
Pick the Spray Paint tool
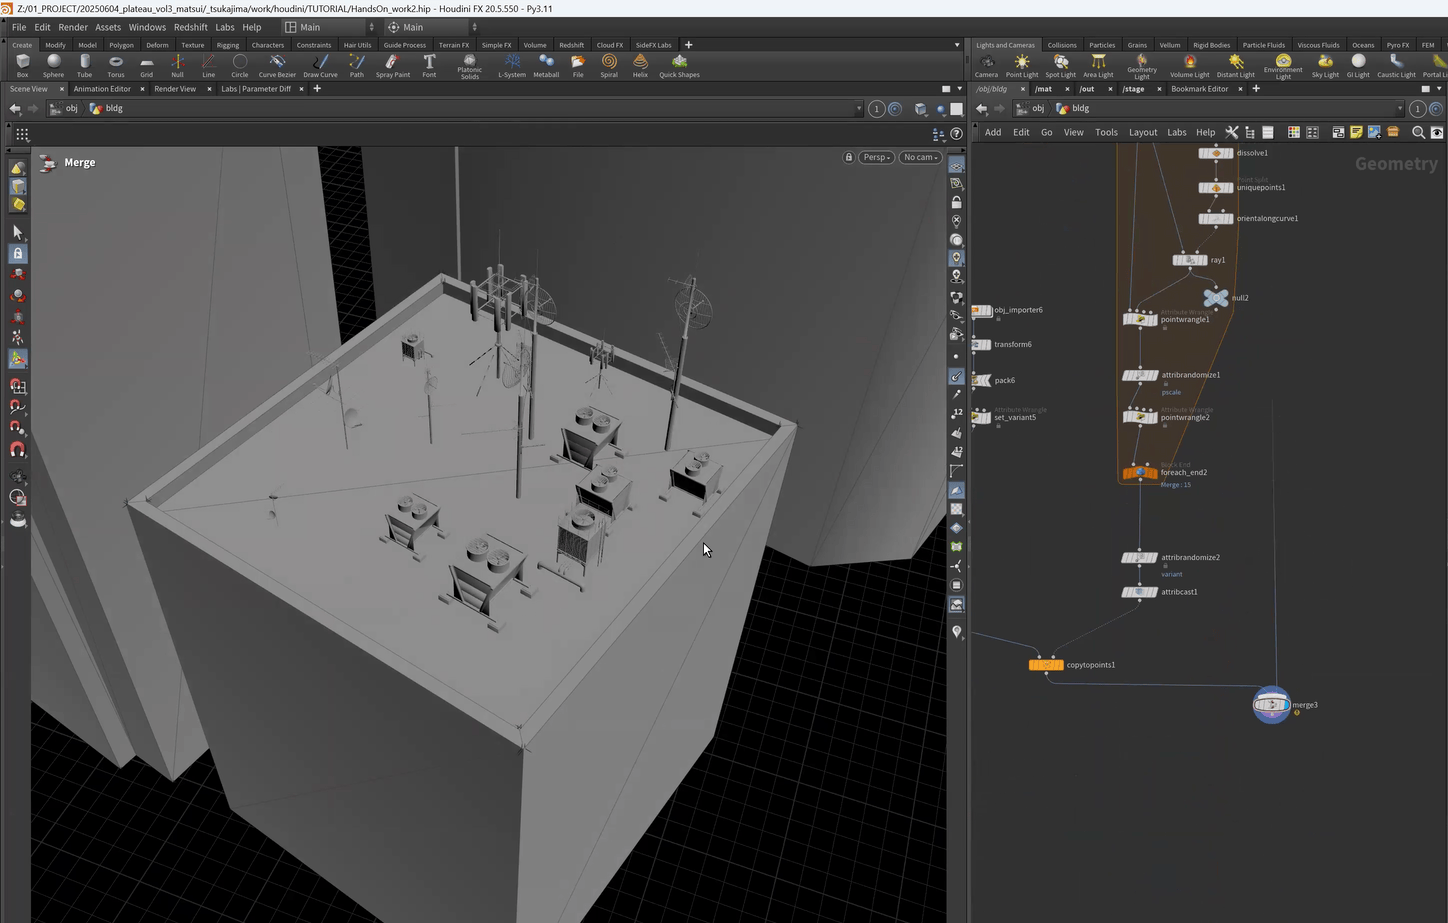pyautogui.click(x=392, y=65)
